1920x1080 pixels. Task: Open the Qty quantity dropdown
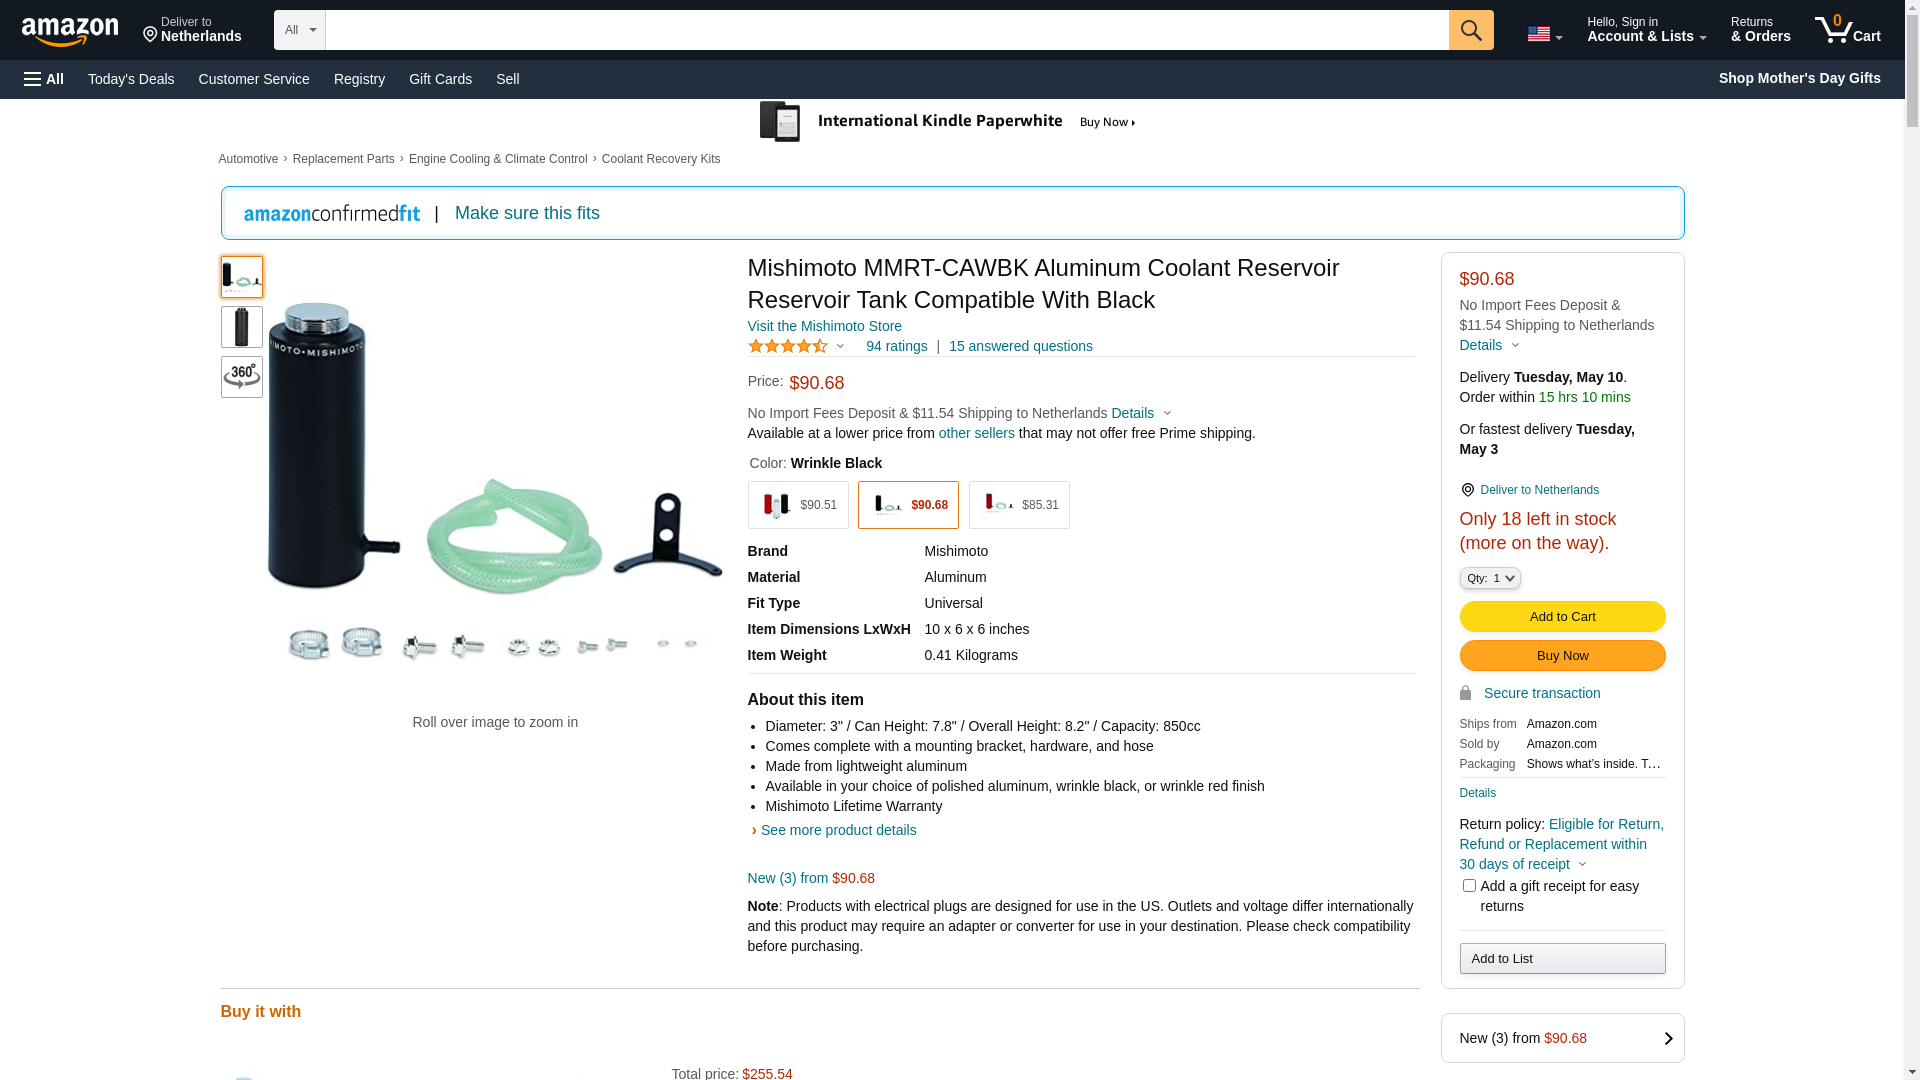pos(1489,578)
